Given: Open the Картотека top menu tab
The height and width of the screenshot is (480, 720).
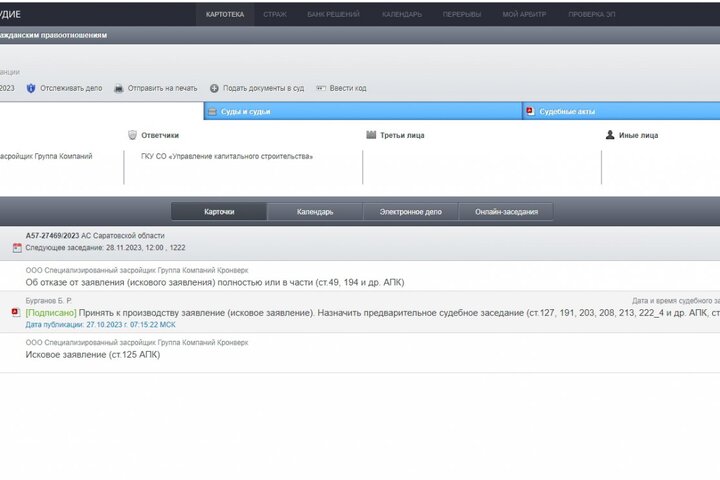Looking at the screenshot, I should (225, 14).
